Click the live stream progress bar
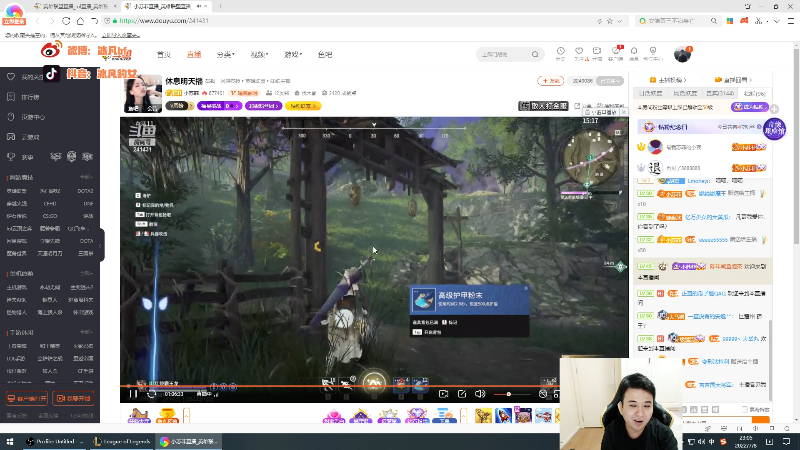 [339, 386]
